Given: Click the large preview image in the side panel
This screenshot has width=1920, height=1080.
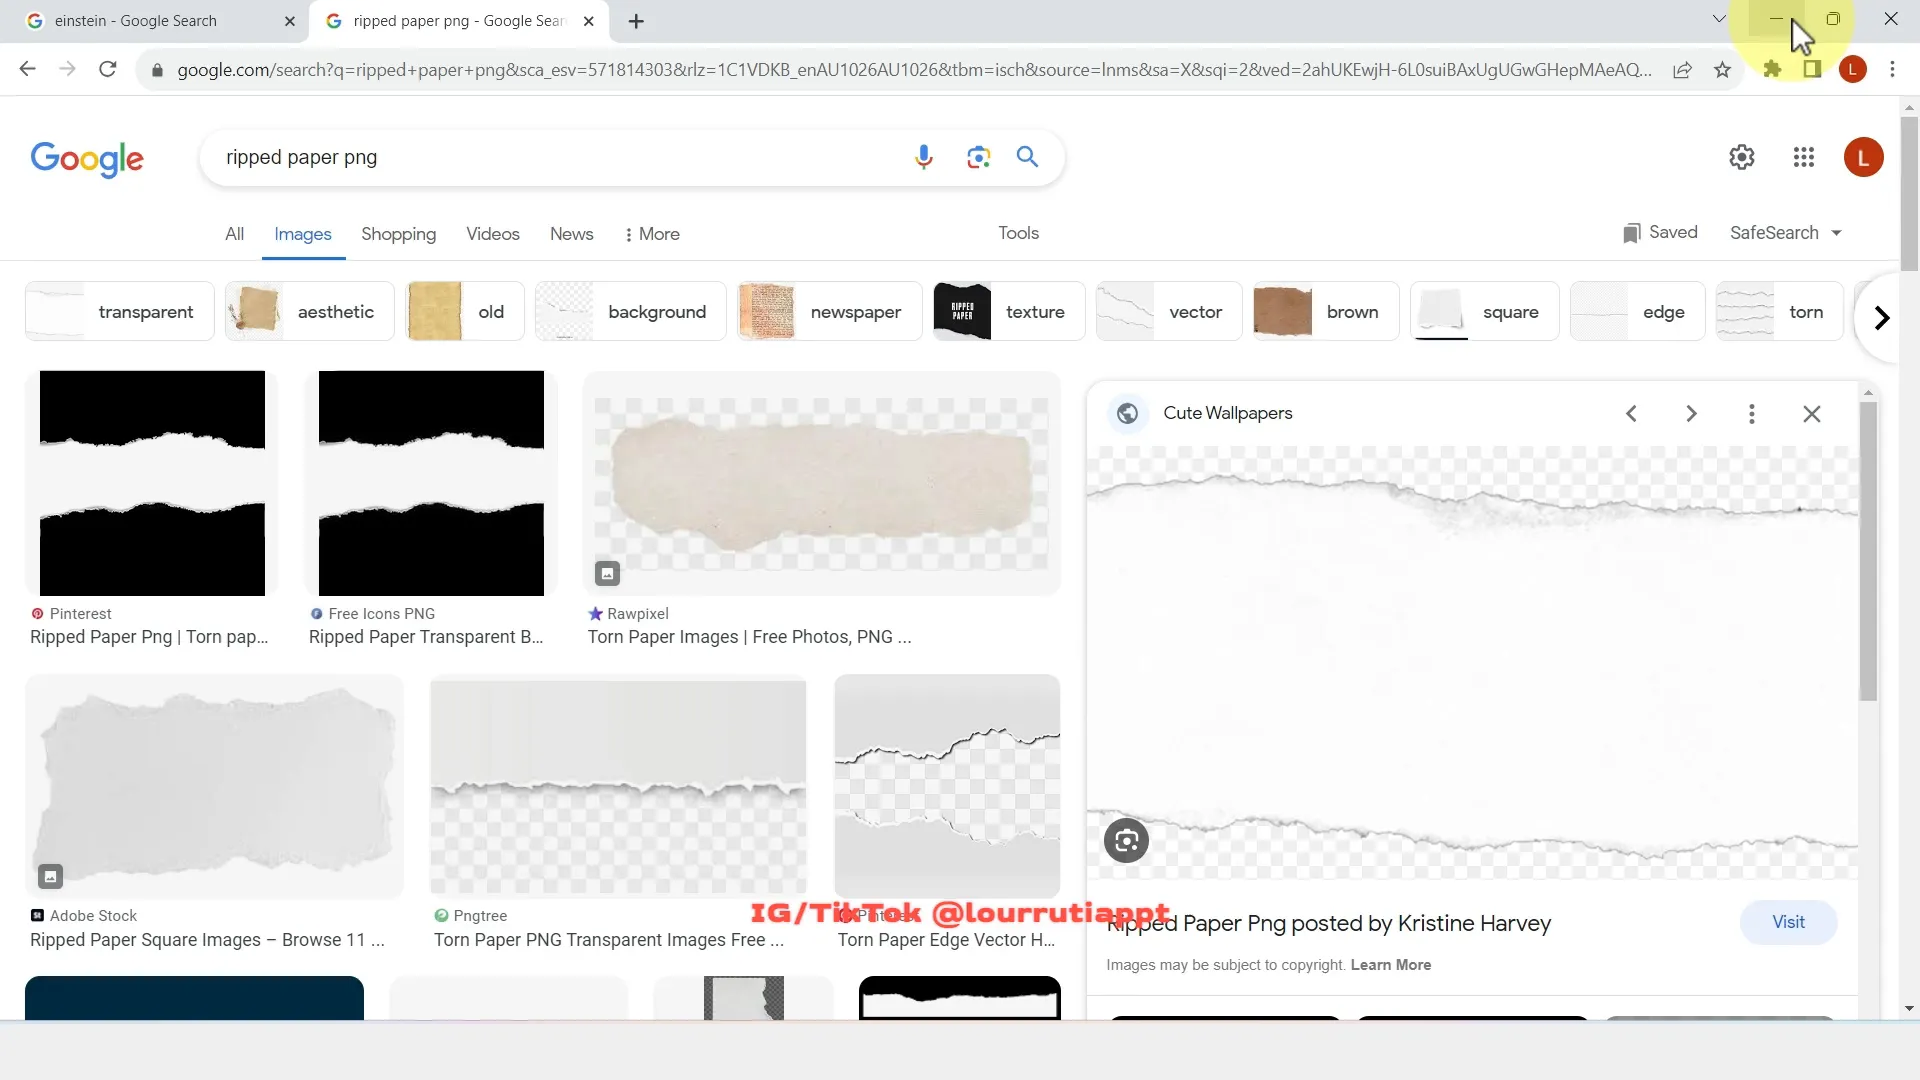Looking at the screenshot, I should [1472, 662].
